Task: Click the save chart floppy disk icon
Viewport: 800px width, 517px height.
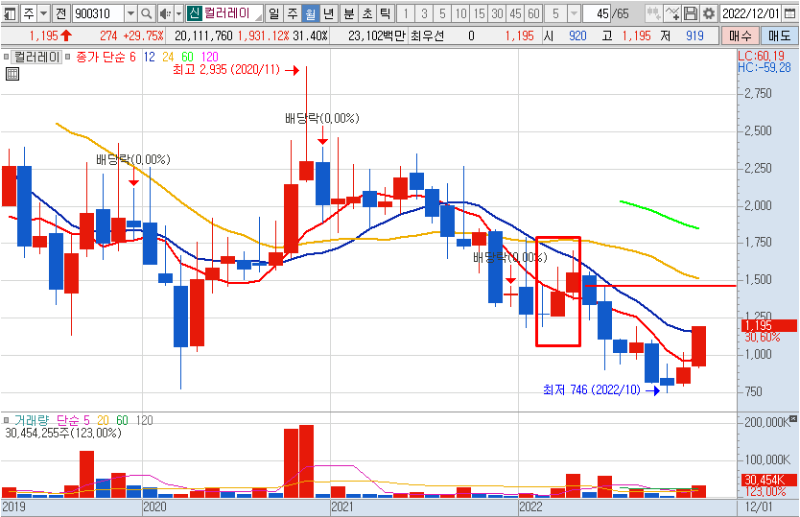Action: click(x=690, y=13)
